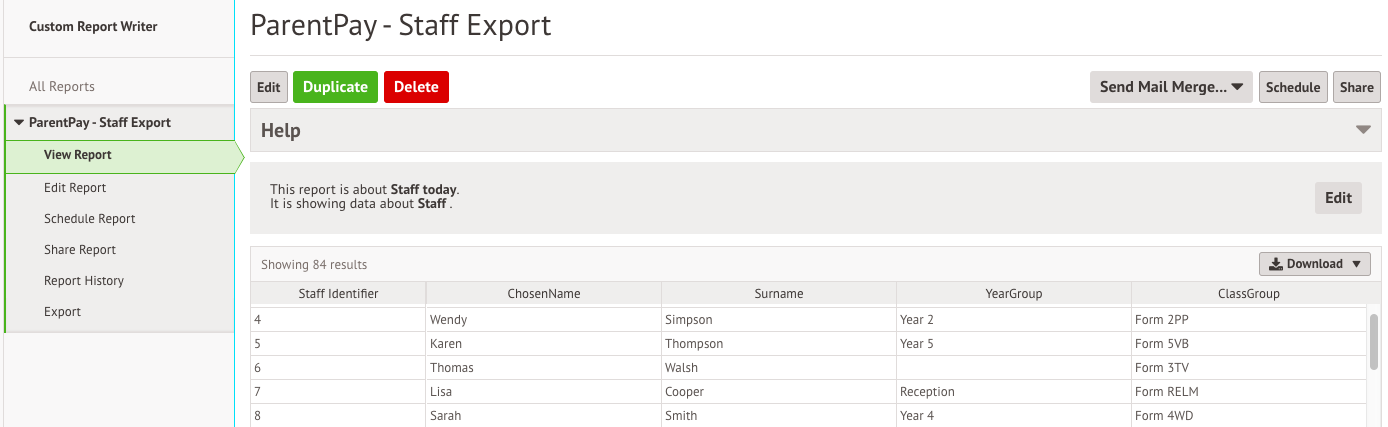Expand the Help panel chevron
The image size is (1388, 427).
coord(1363,130)
